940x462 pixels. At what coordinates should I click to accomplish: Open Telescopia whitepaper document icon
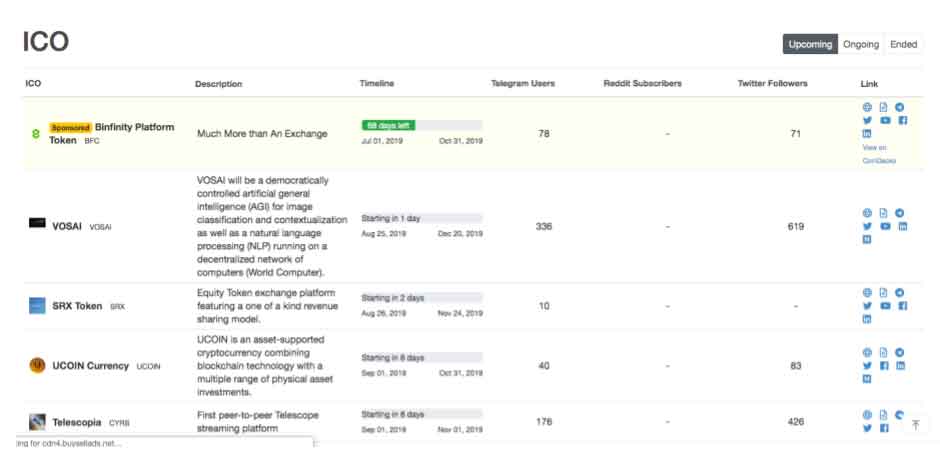[883, 415]
